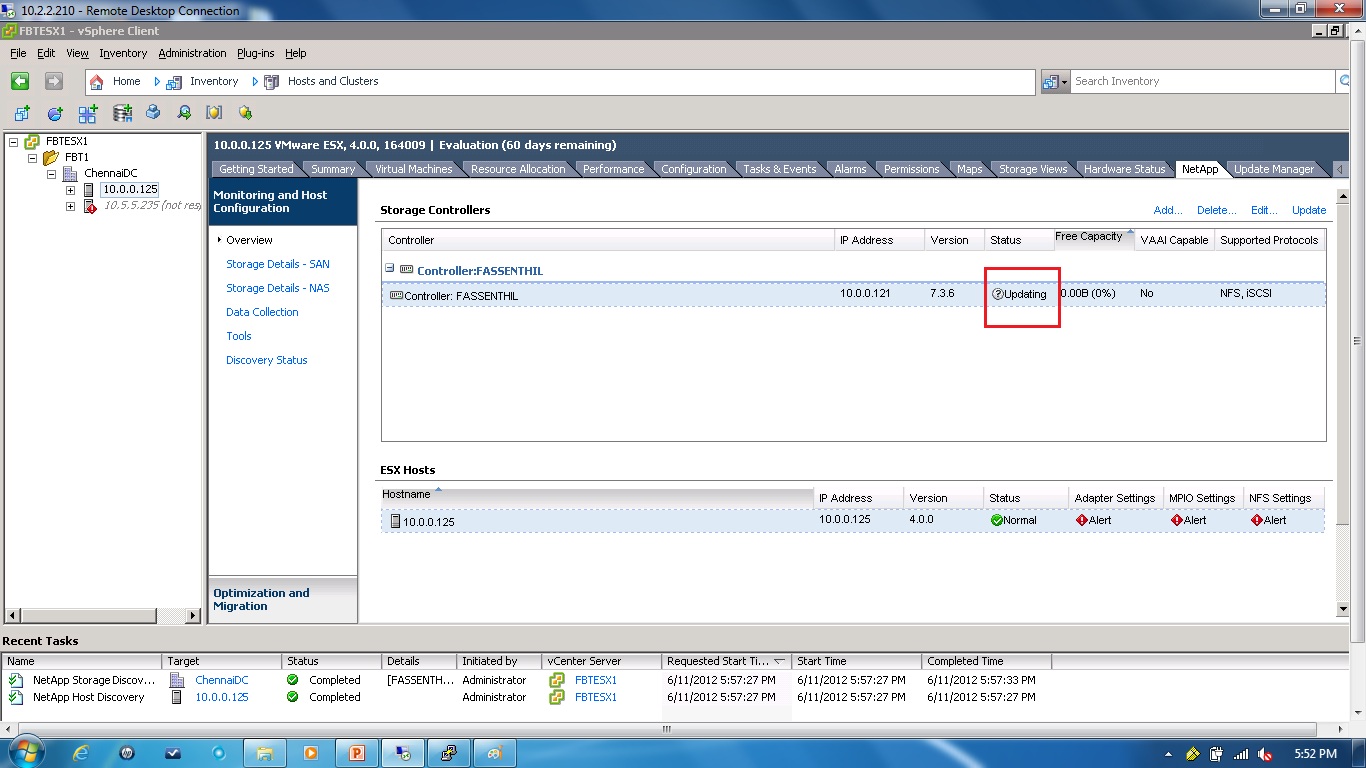Click the back navigation arrow icon

click(x=20, y=81)
